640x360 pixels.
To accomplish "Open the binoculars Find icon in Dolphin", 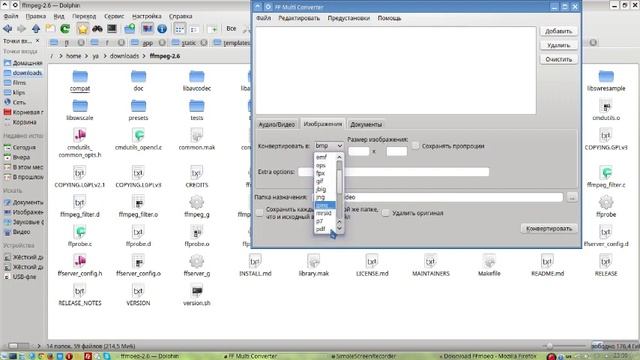I will click(x=97, y=29).
